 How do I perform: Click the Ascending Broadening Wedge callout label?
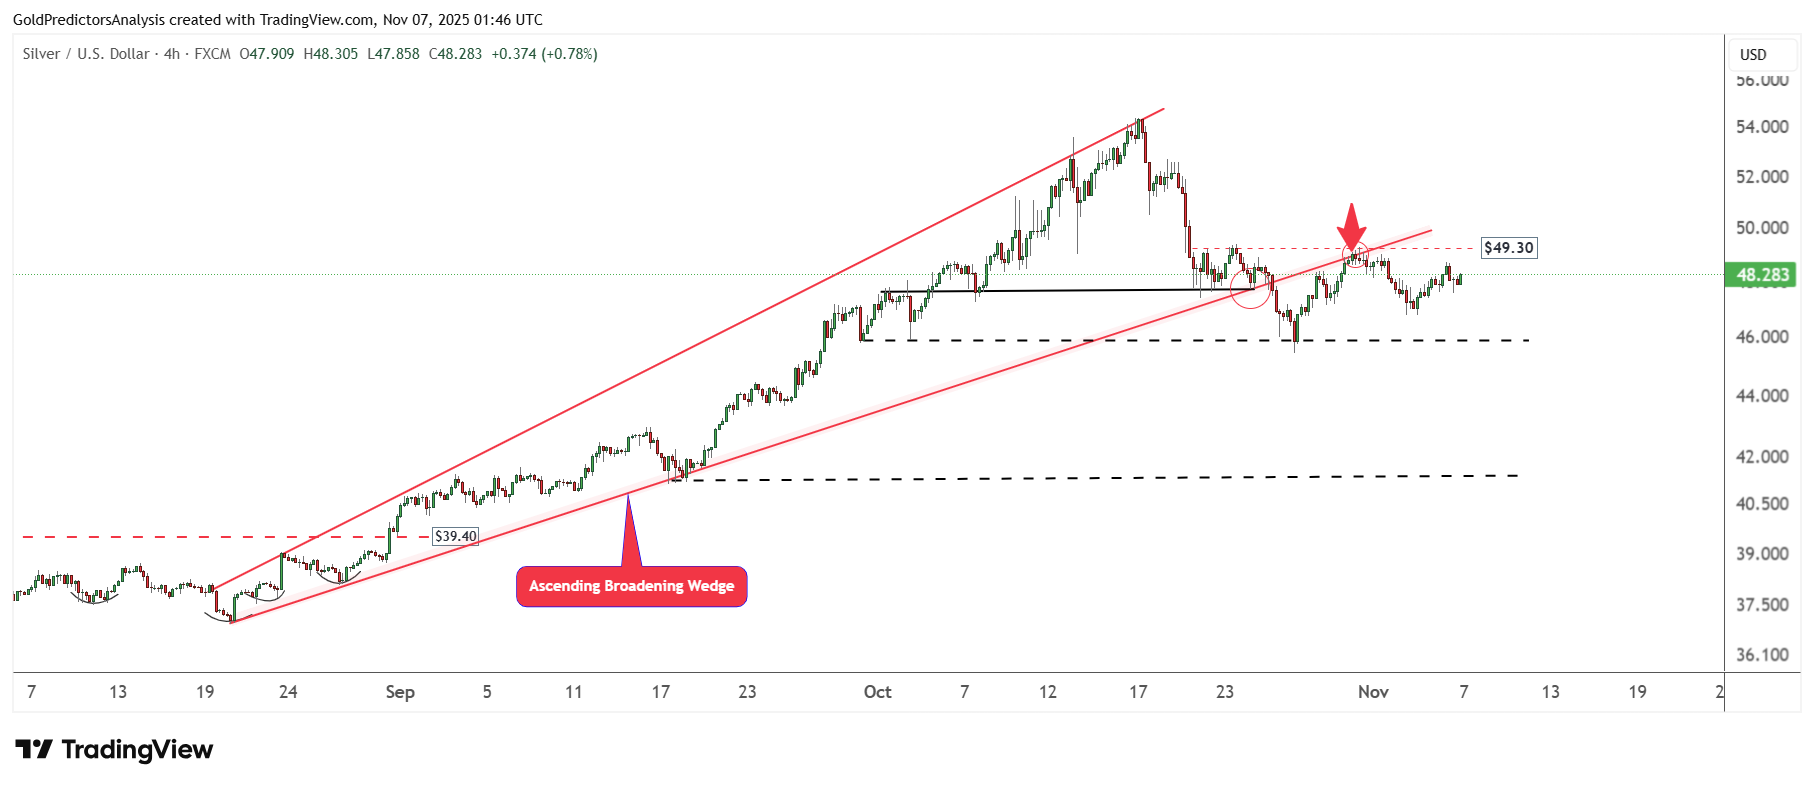point(631,586)
